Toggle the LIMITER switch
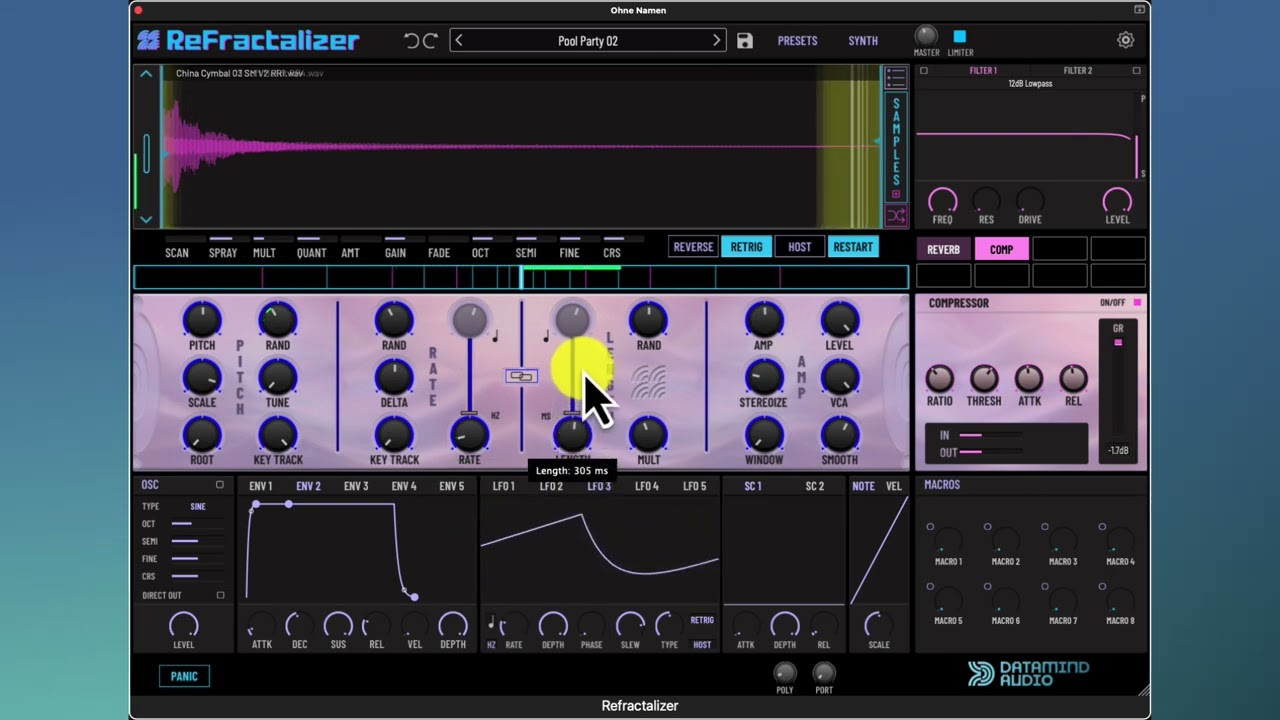Viewport: 1280px width, 720px height. (x=960, y=37)
